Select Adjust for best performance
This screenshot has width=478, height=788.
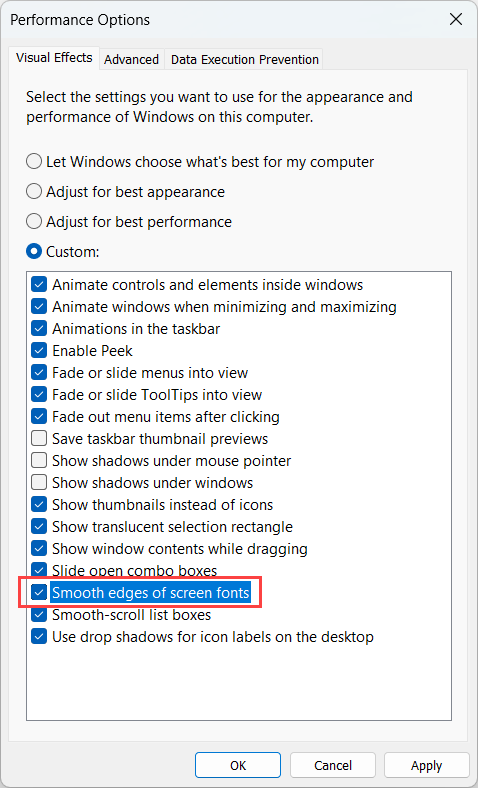click(34, 222)
